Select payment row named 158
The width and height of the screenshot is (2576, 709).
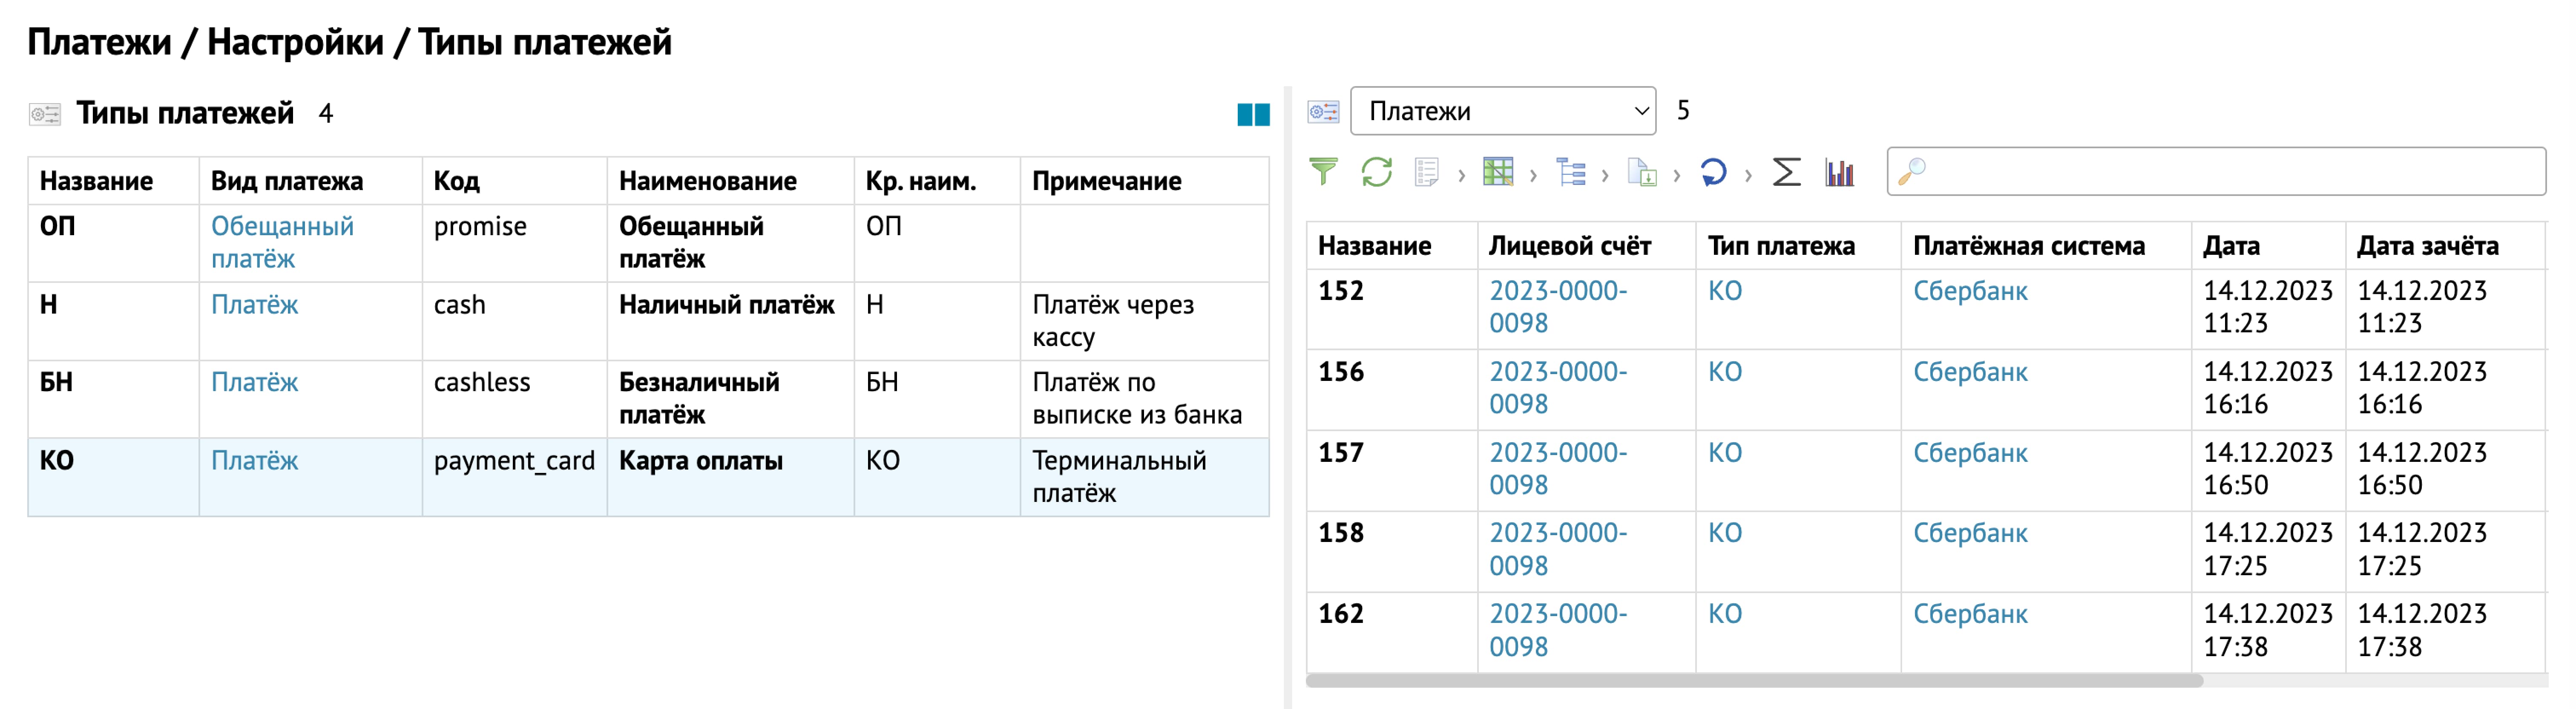(1341, 533)
